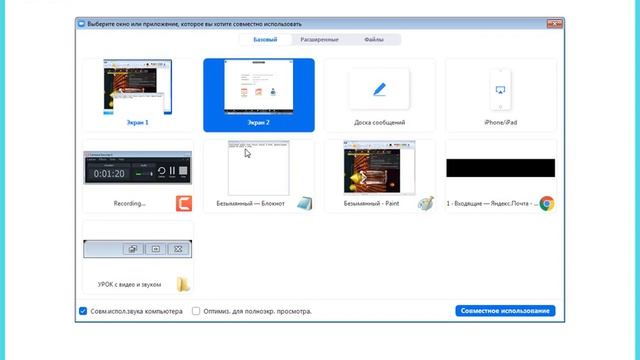This screenshot has width=640, height=360.
Task: Click the Экран 1 label text
Action: 138,122
